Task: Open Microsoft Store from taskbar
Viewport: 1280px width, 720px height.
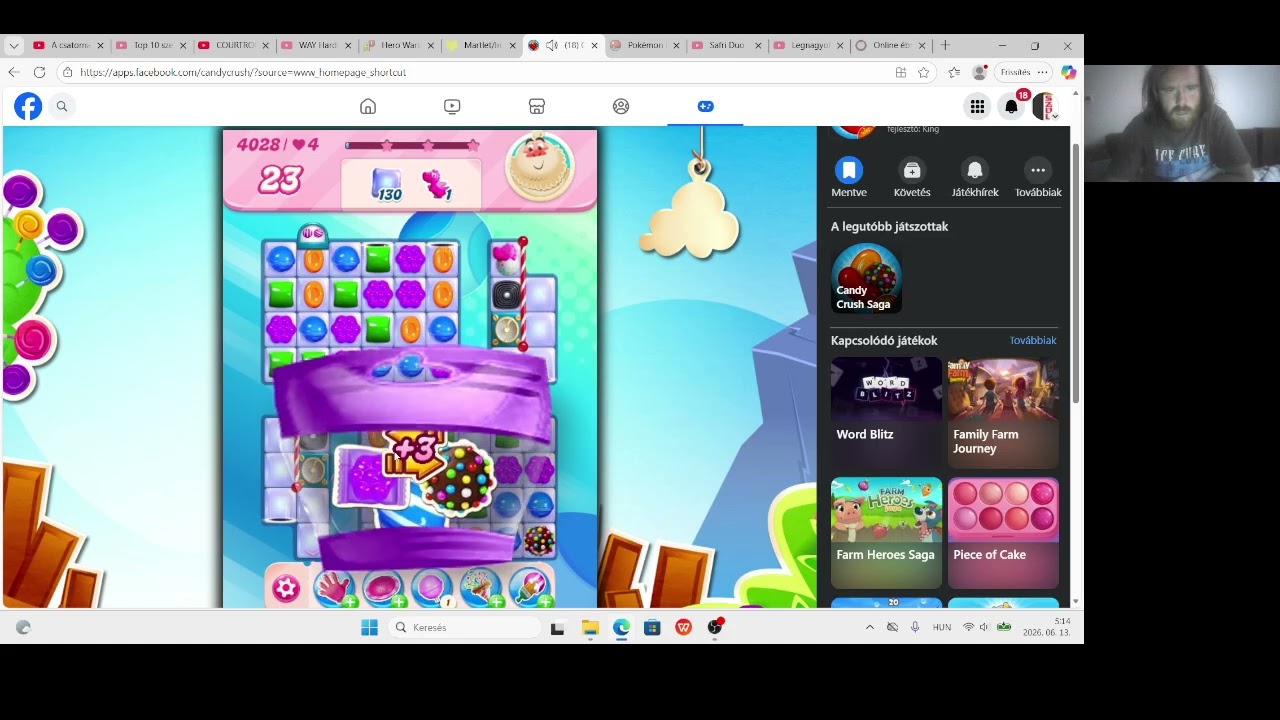Action: [652, 627]
